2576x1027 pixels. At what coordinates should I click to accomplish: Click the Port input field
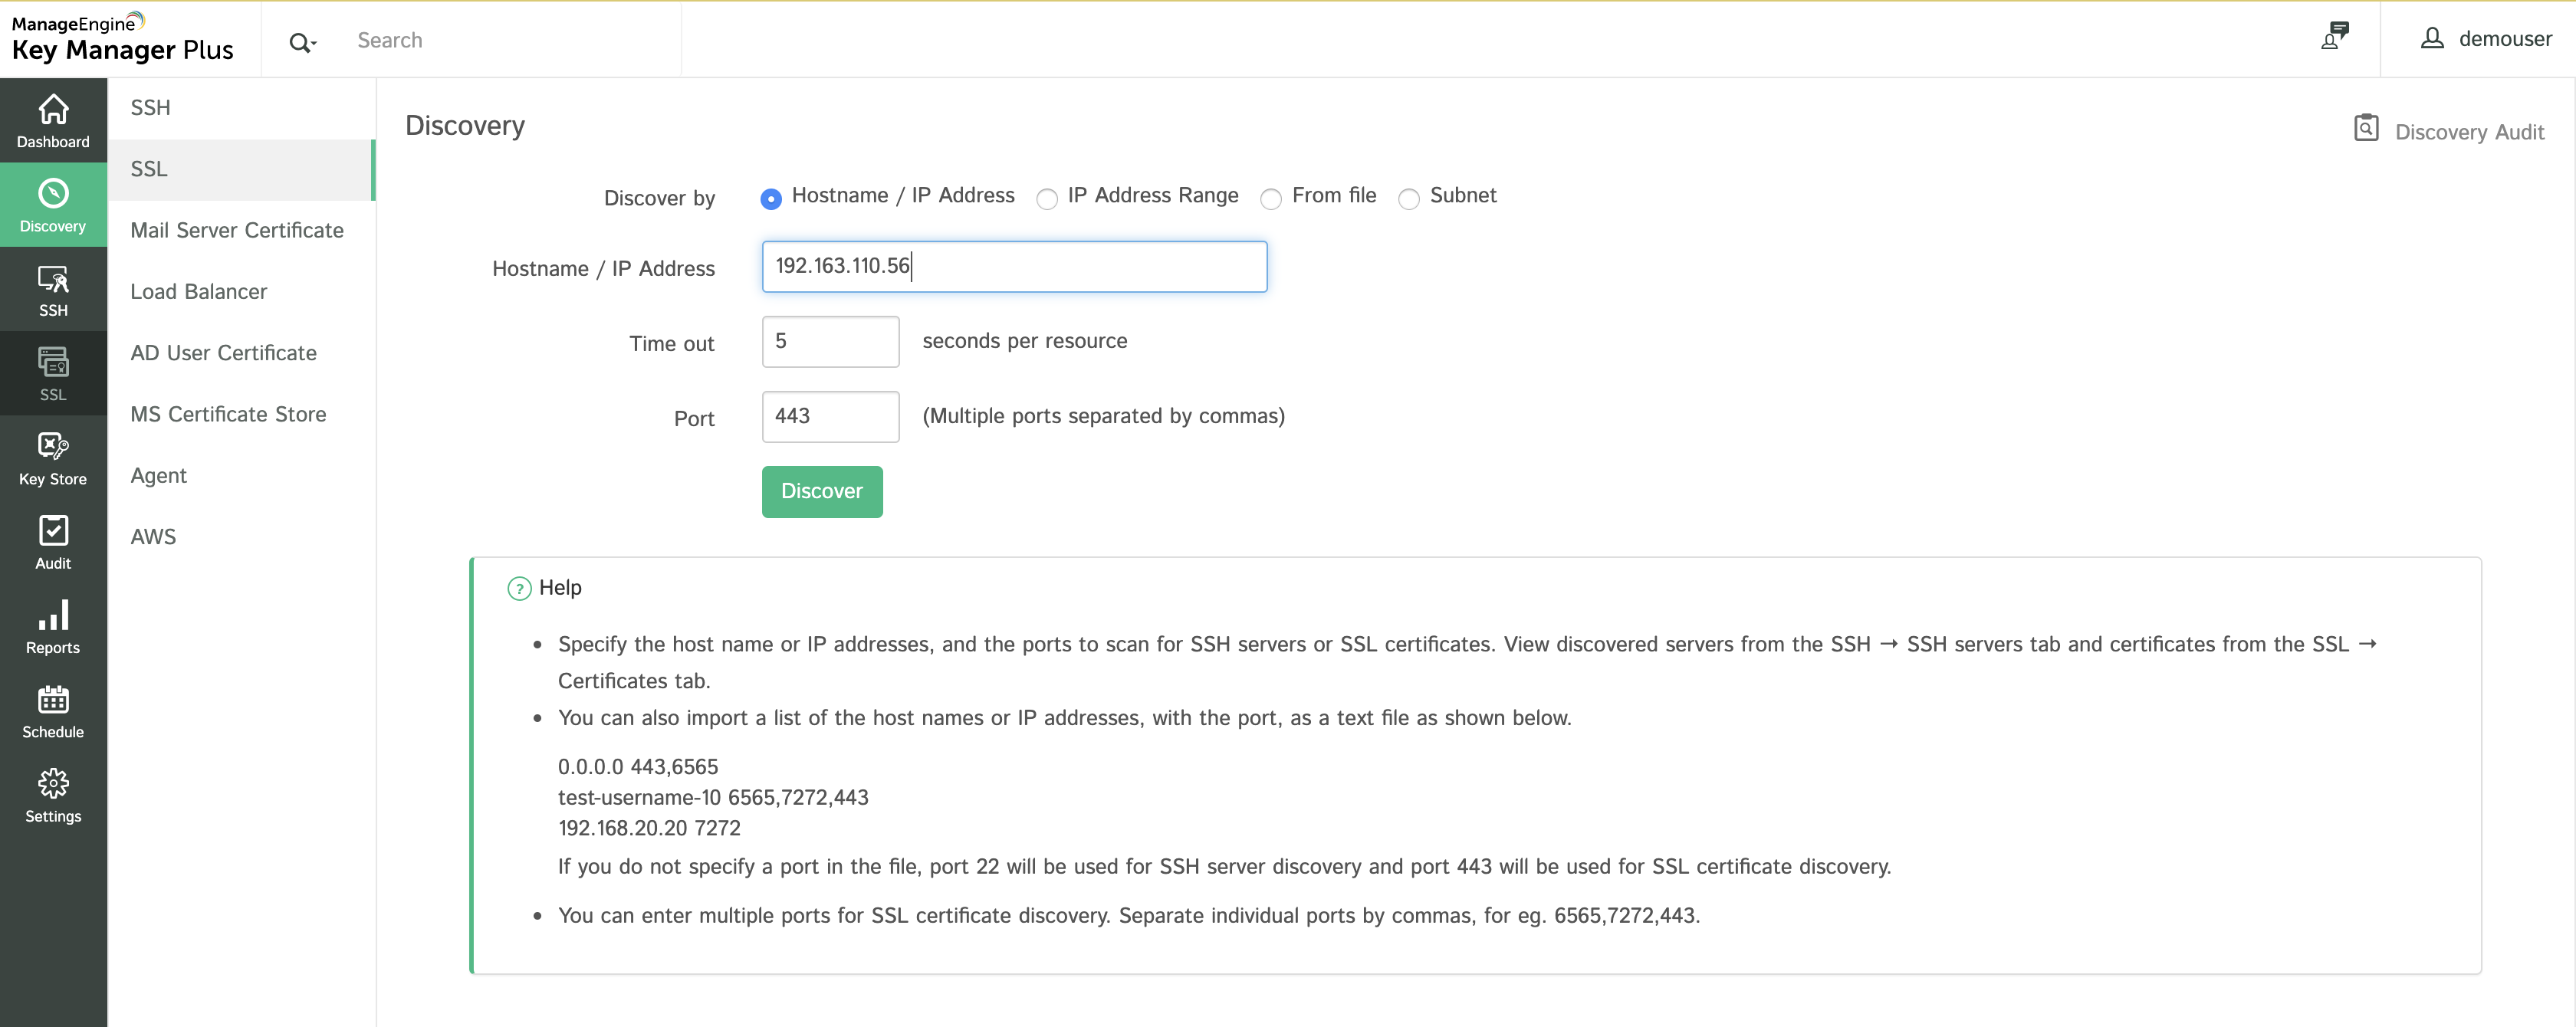pyautogui.click(x=829, y=416)
